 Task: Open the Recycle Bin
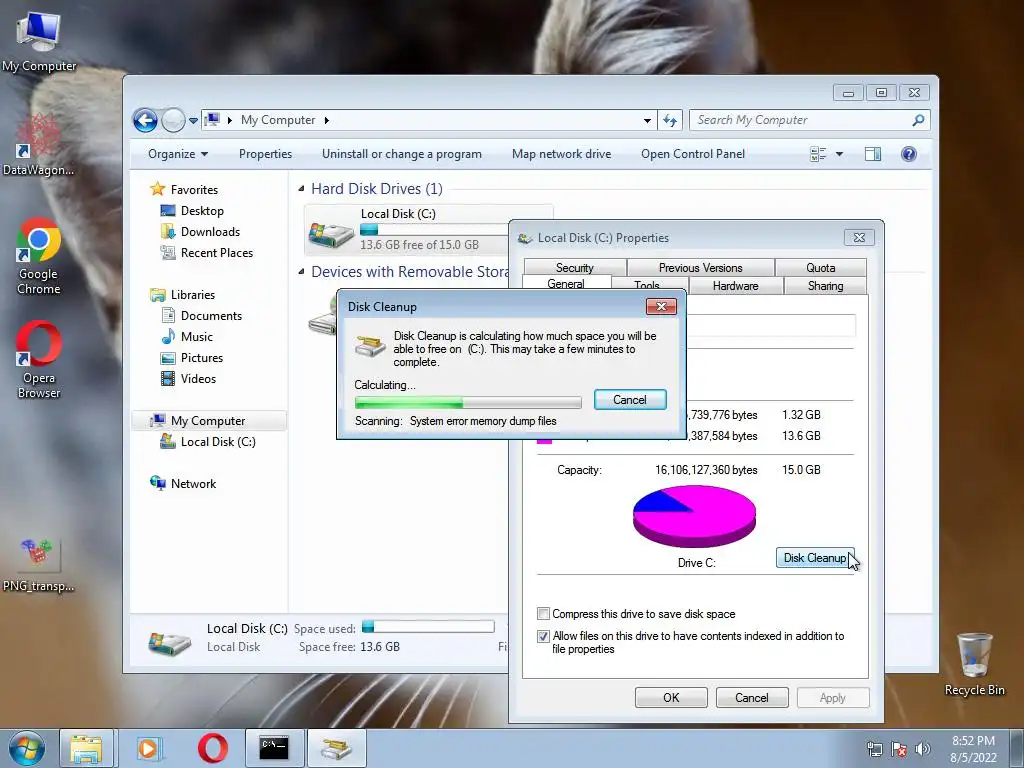[x=974, y=664]
